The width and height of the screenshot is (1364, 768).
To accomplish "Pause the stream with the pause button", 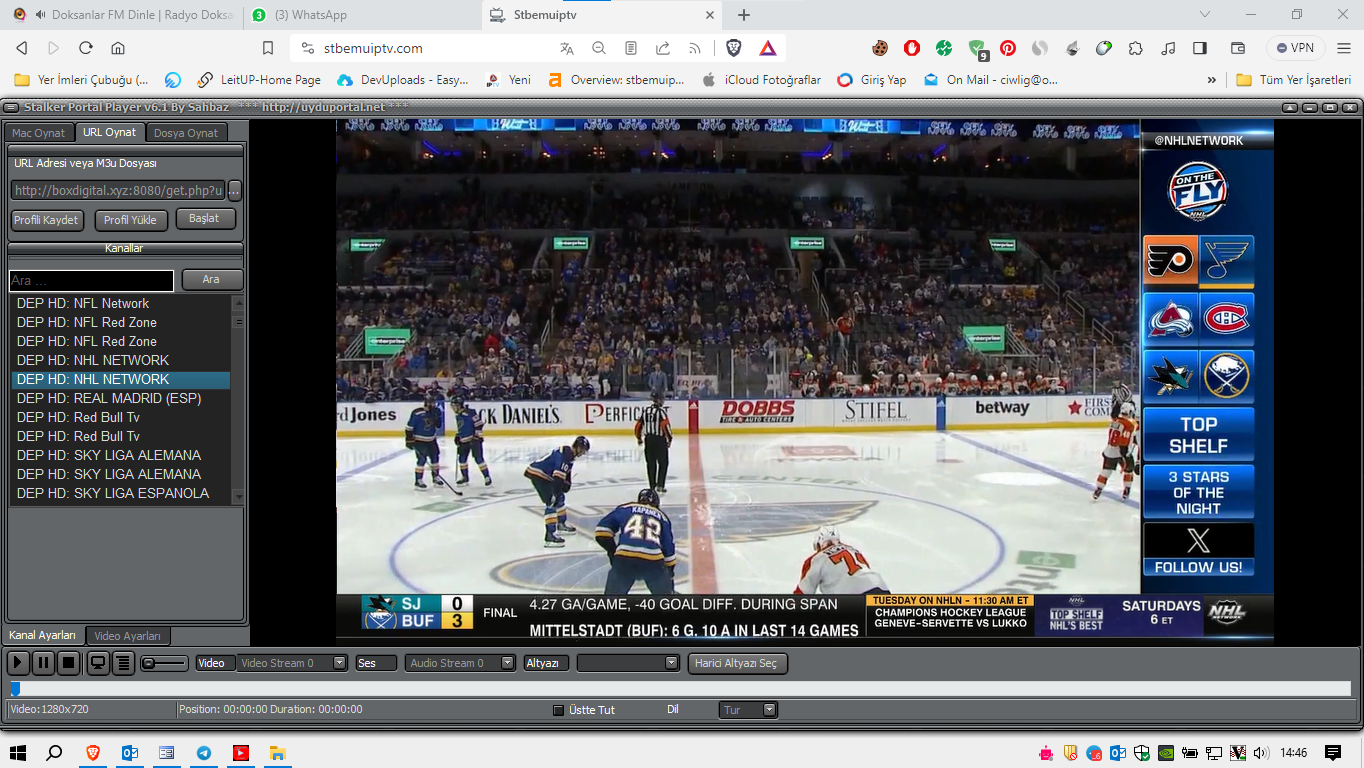I will [x=43, y=662].
